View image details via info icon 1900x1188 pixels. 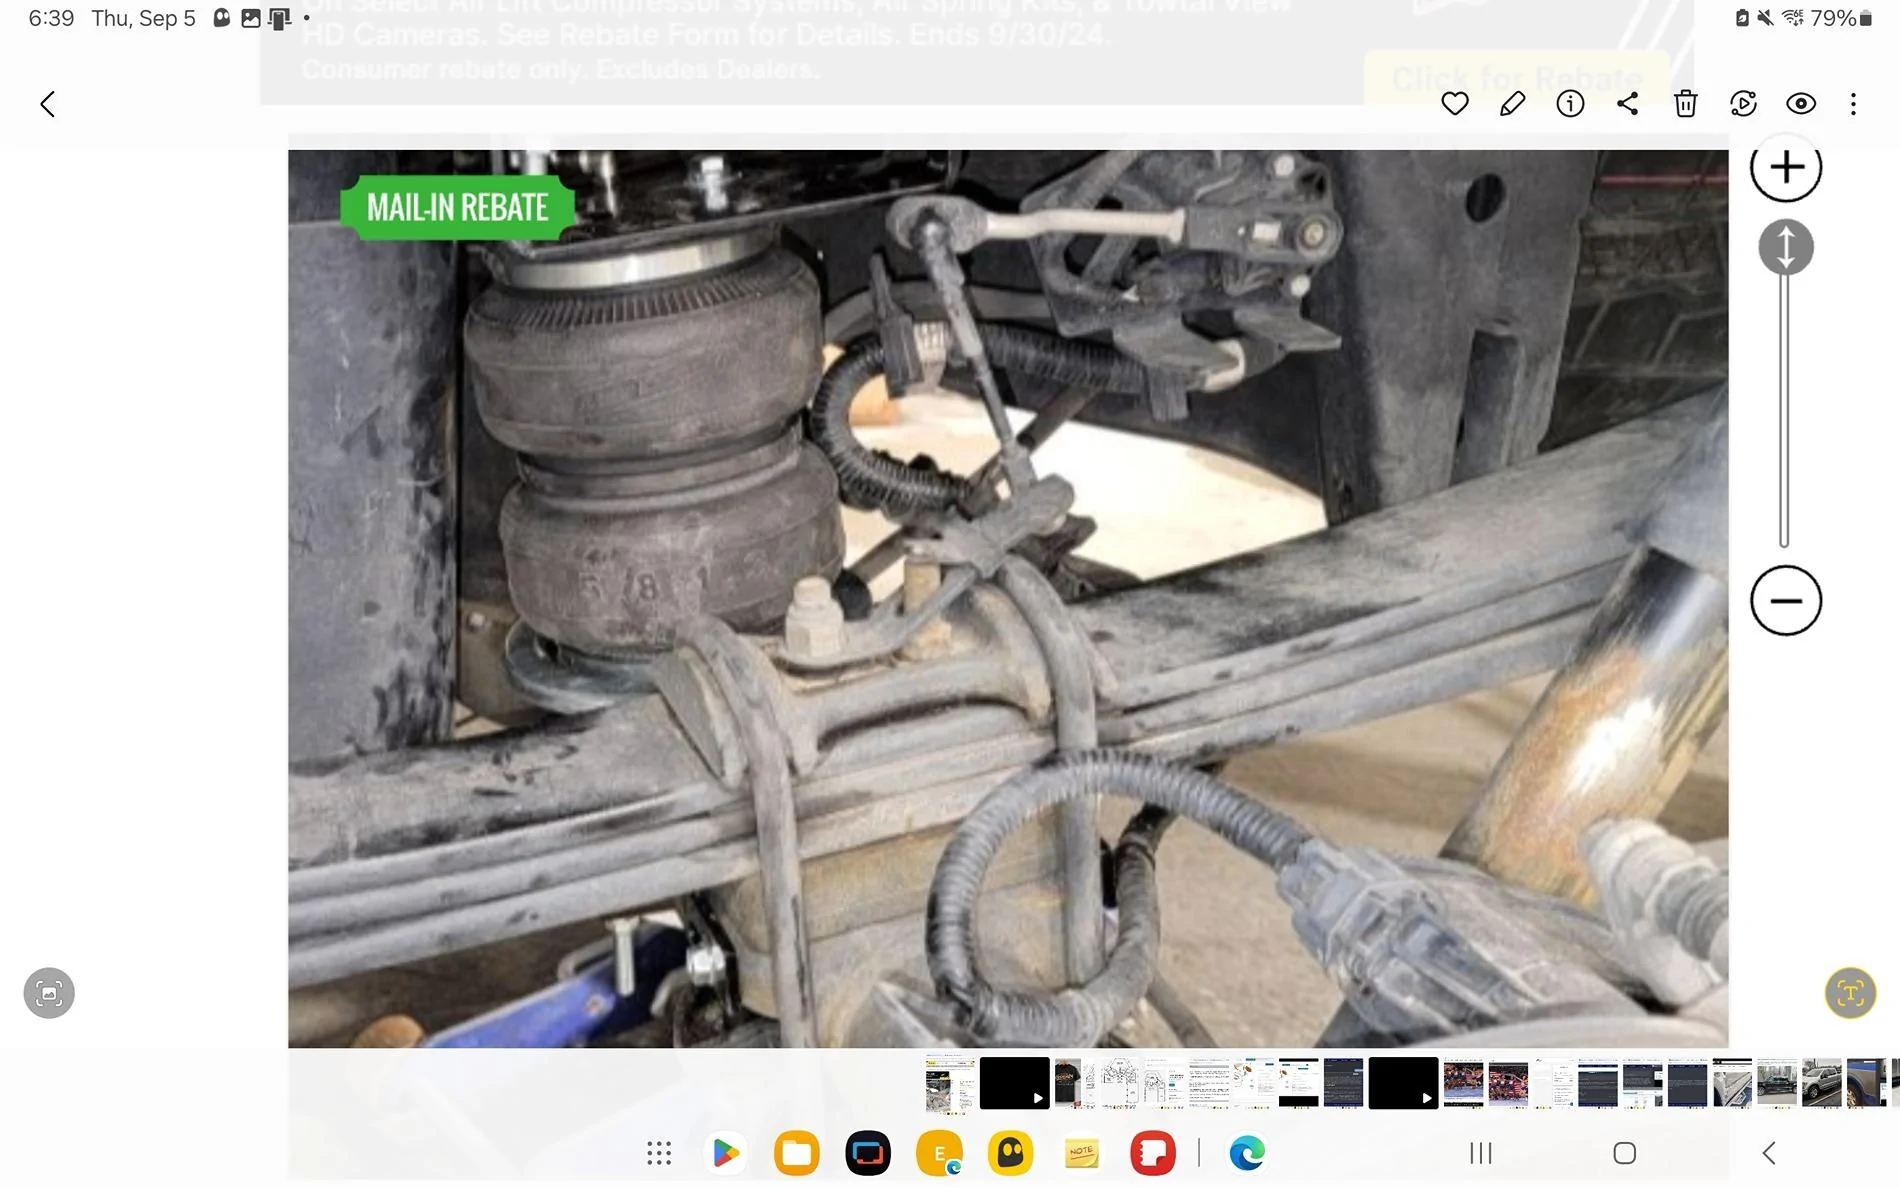click(1569, 103)
